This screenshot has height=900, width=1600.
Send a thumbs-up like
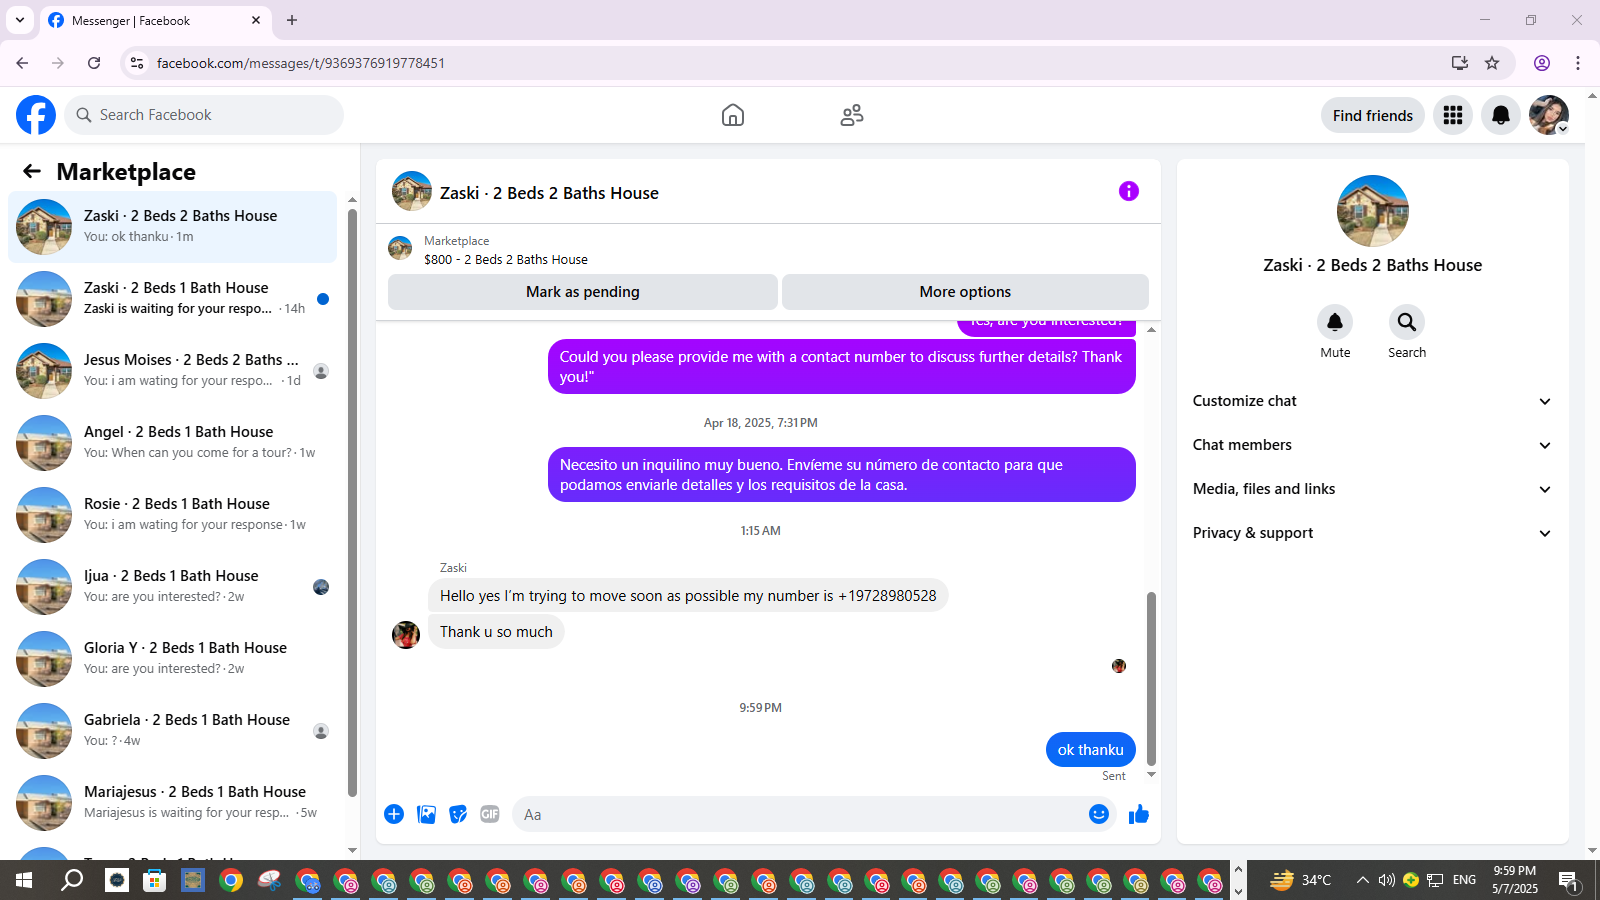coord(1139,814)
